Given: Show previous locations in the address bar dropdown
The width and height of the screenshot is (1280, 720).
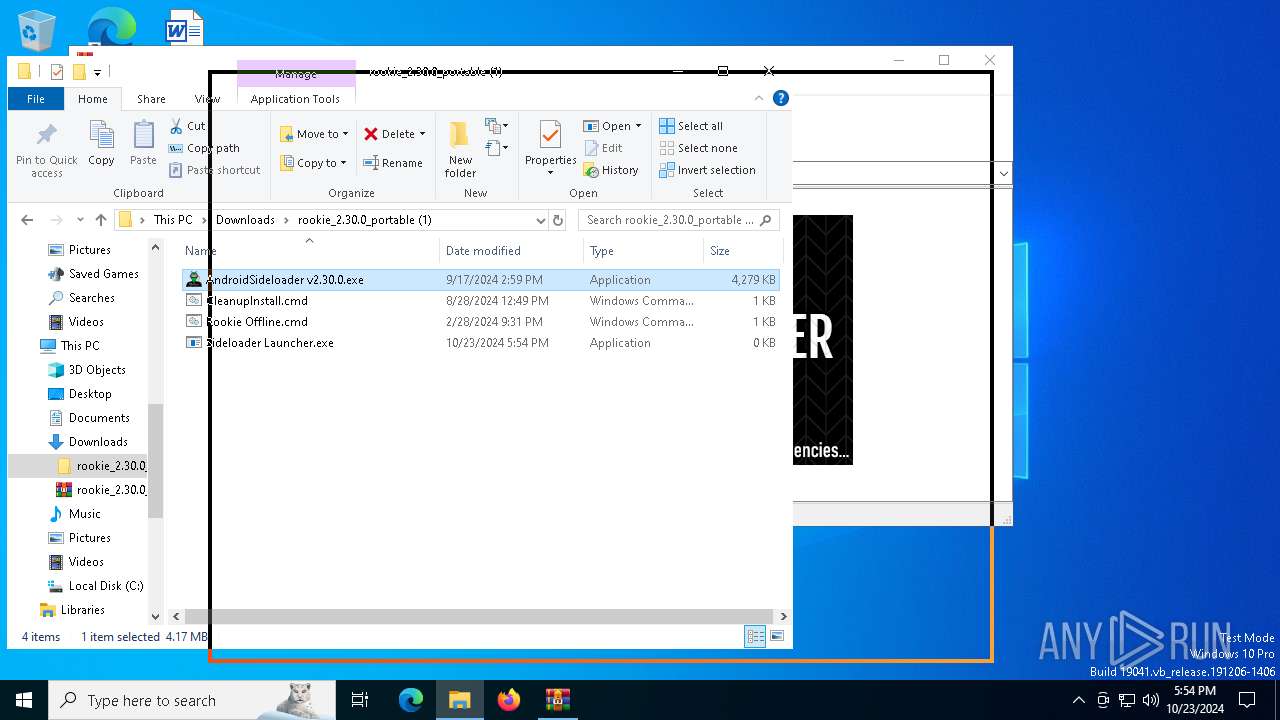Looking at the screenshot, I should pos(541,220).
